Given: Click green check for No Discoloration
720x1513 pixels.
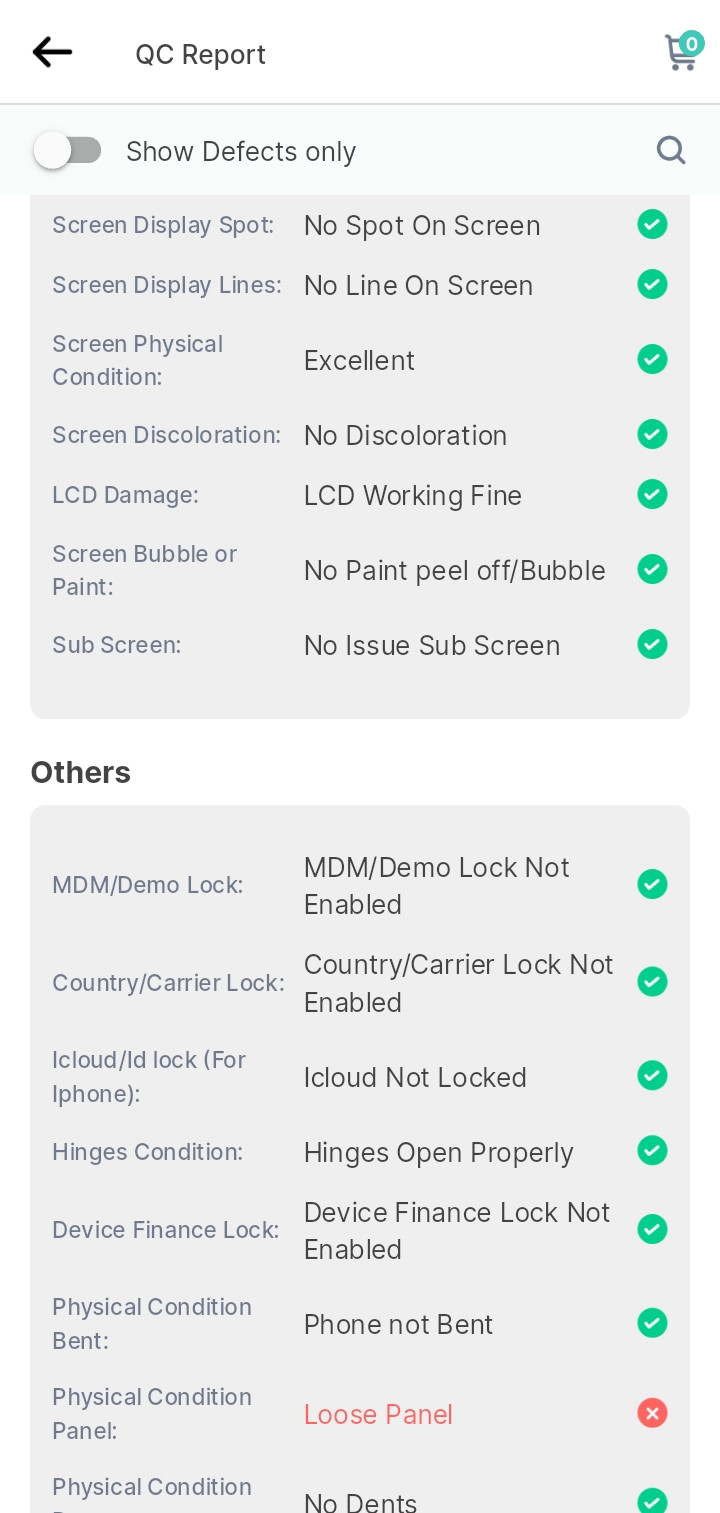Looking at the screenshot, I should click(x=652, y=434).
